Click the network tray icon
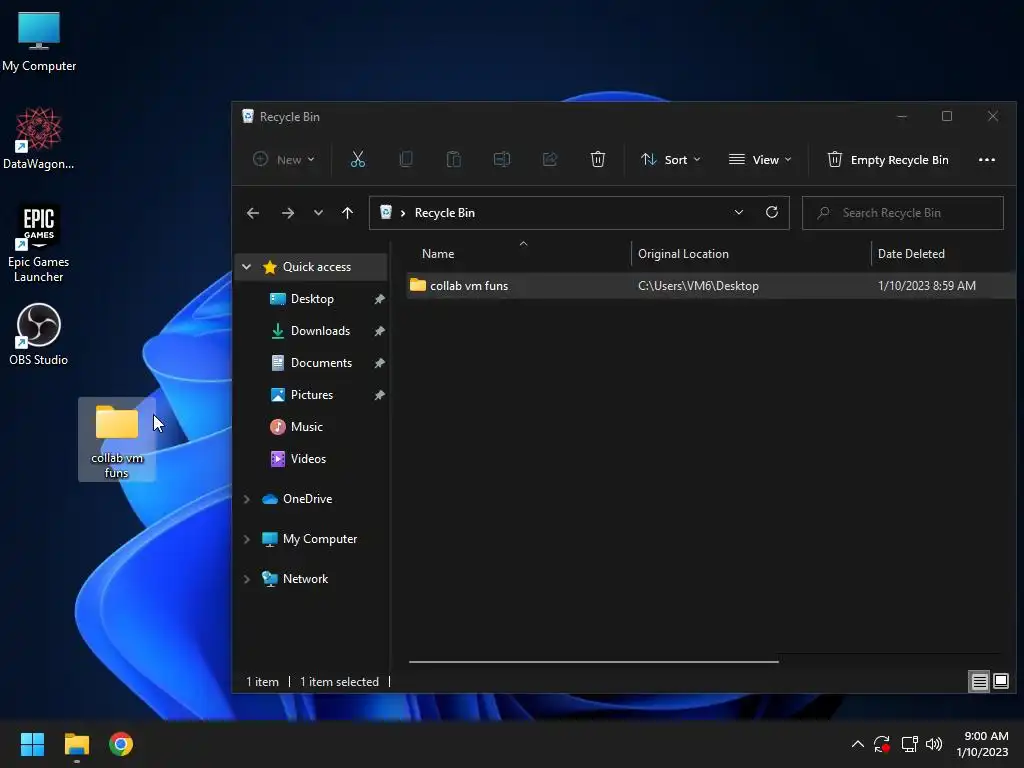 click(x=909, y=744)
